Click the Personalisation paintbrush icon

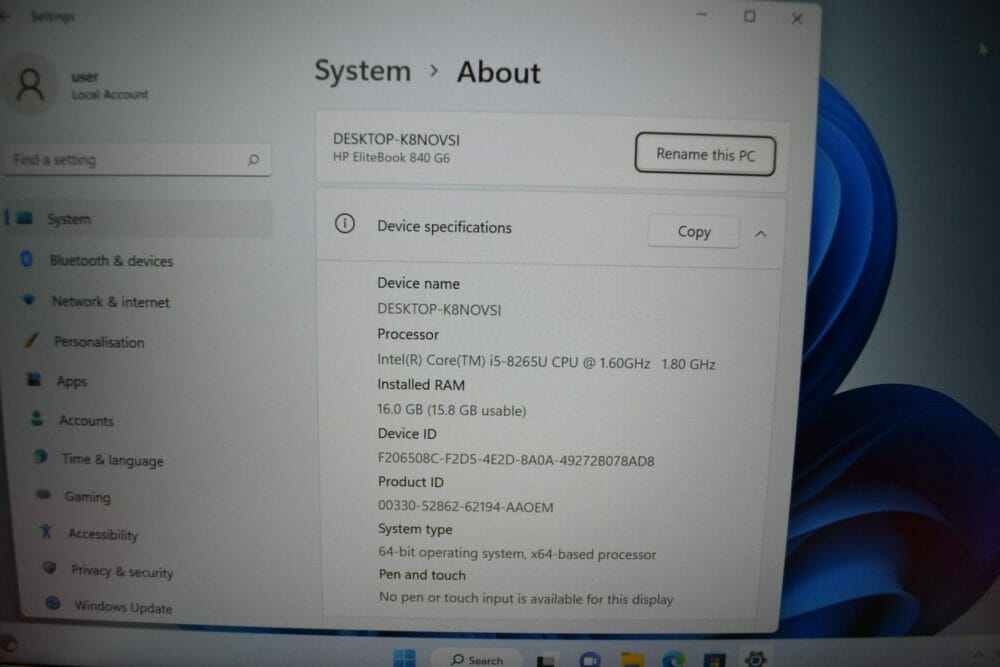32,339
